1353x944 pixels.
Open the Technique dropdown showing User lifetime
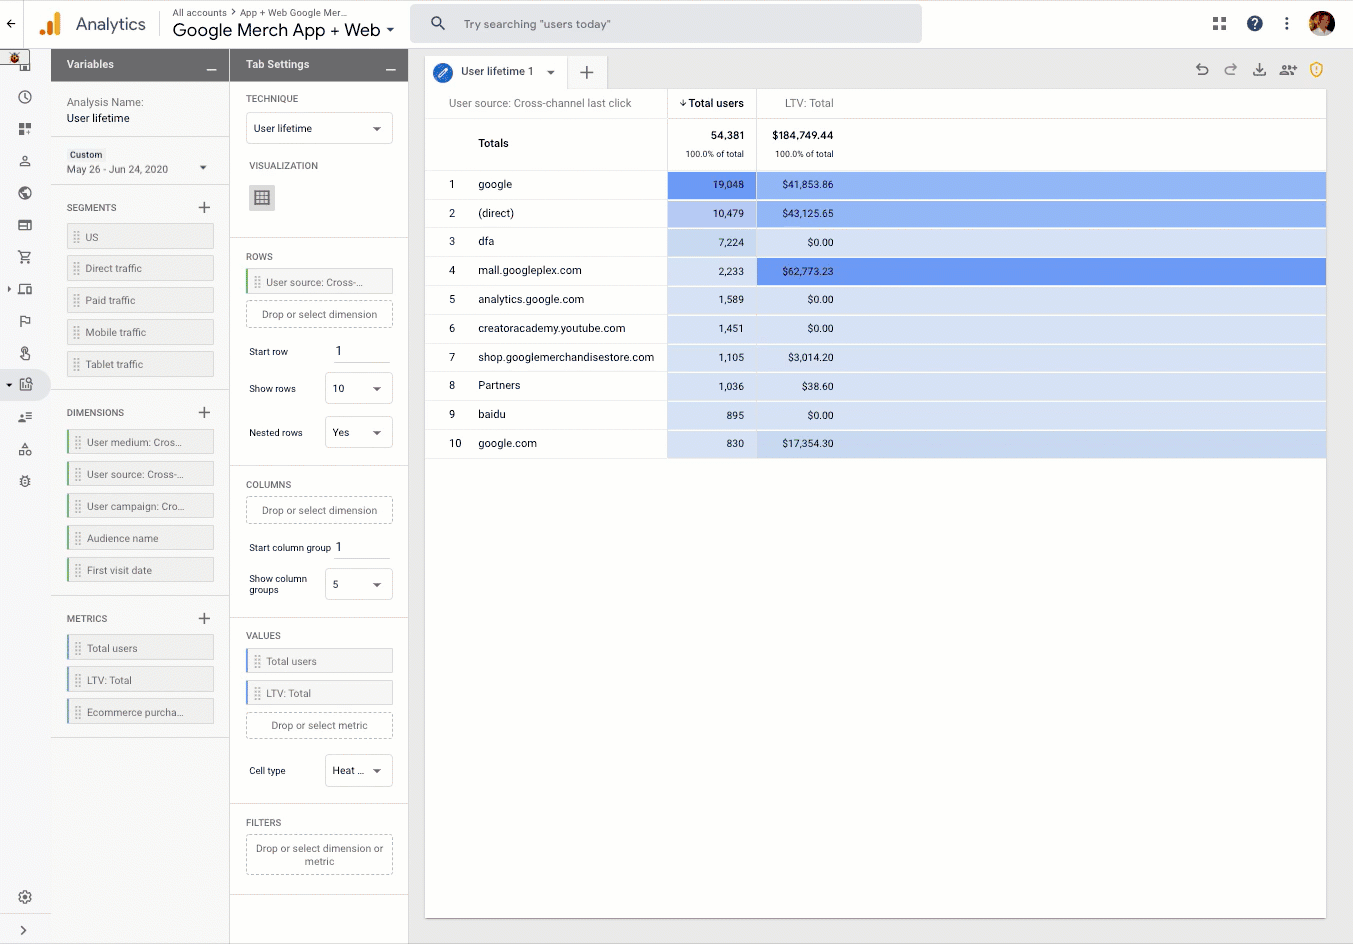(x=319, y=129)
